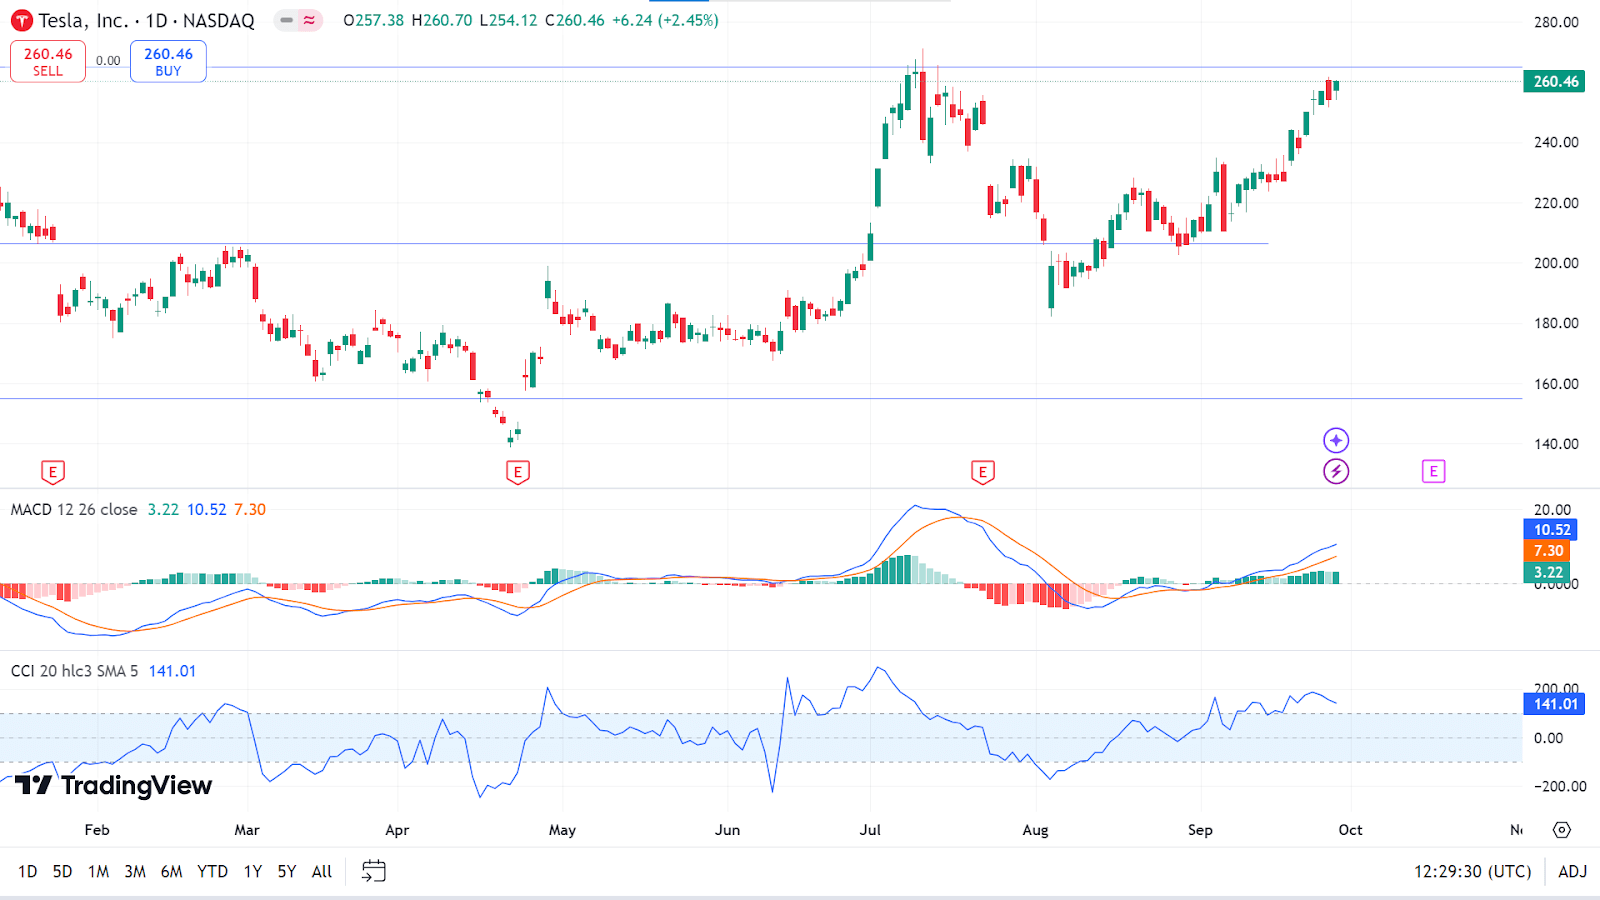1600x900 pixels.
Task: Click the late April earnings E marker
Action: click(517, 472)
